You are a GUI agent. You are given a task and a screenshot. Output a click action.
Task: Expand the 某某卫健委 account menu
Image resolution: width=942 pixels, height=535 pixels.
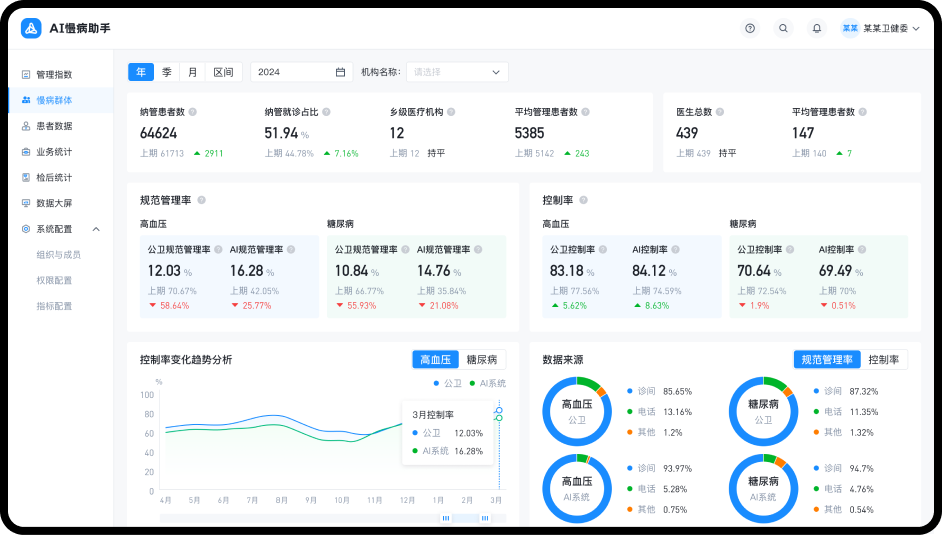tap(880, 29)
